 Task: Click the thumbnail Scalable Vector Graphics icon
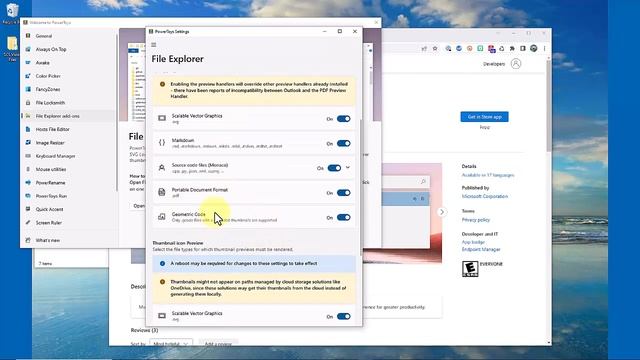[x=162, y=316]
